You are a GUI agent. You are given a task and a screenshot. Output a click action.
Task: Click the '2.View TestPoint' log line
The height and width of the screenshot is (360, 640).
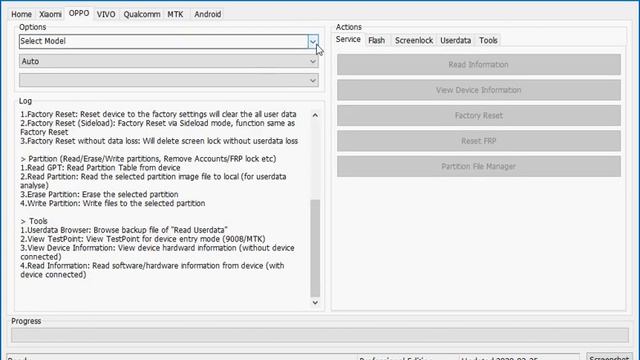tap(143, 239)
